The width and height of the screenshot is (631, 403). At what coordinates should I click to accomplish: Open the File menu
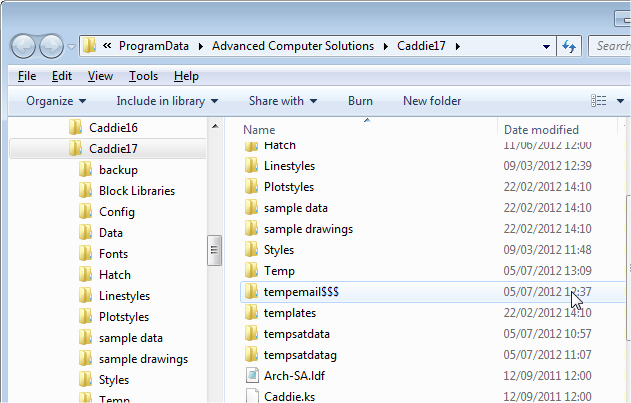point(27,76)
